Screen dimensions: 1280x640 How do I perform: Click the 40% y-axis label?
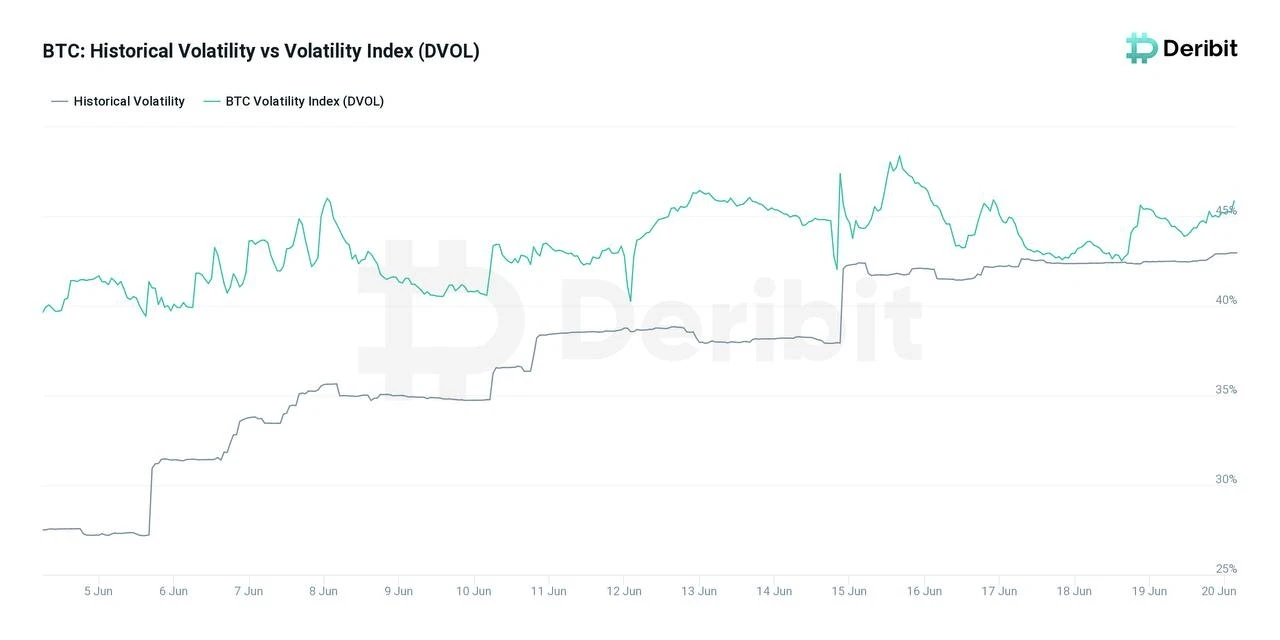click(x=1226, y=300)
